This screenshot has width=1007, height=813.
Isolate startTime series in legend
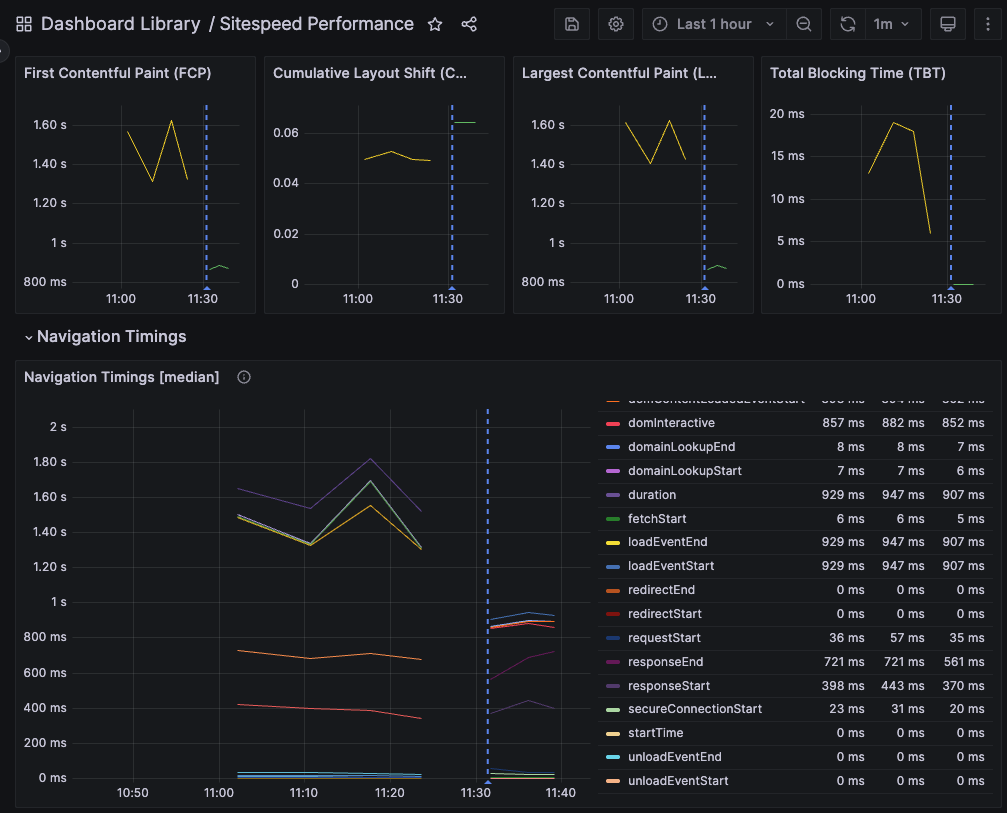click(655, 733)
